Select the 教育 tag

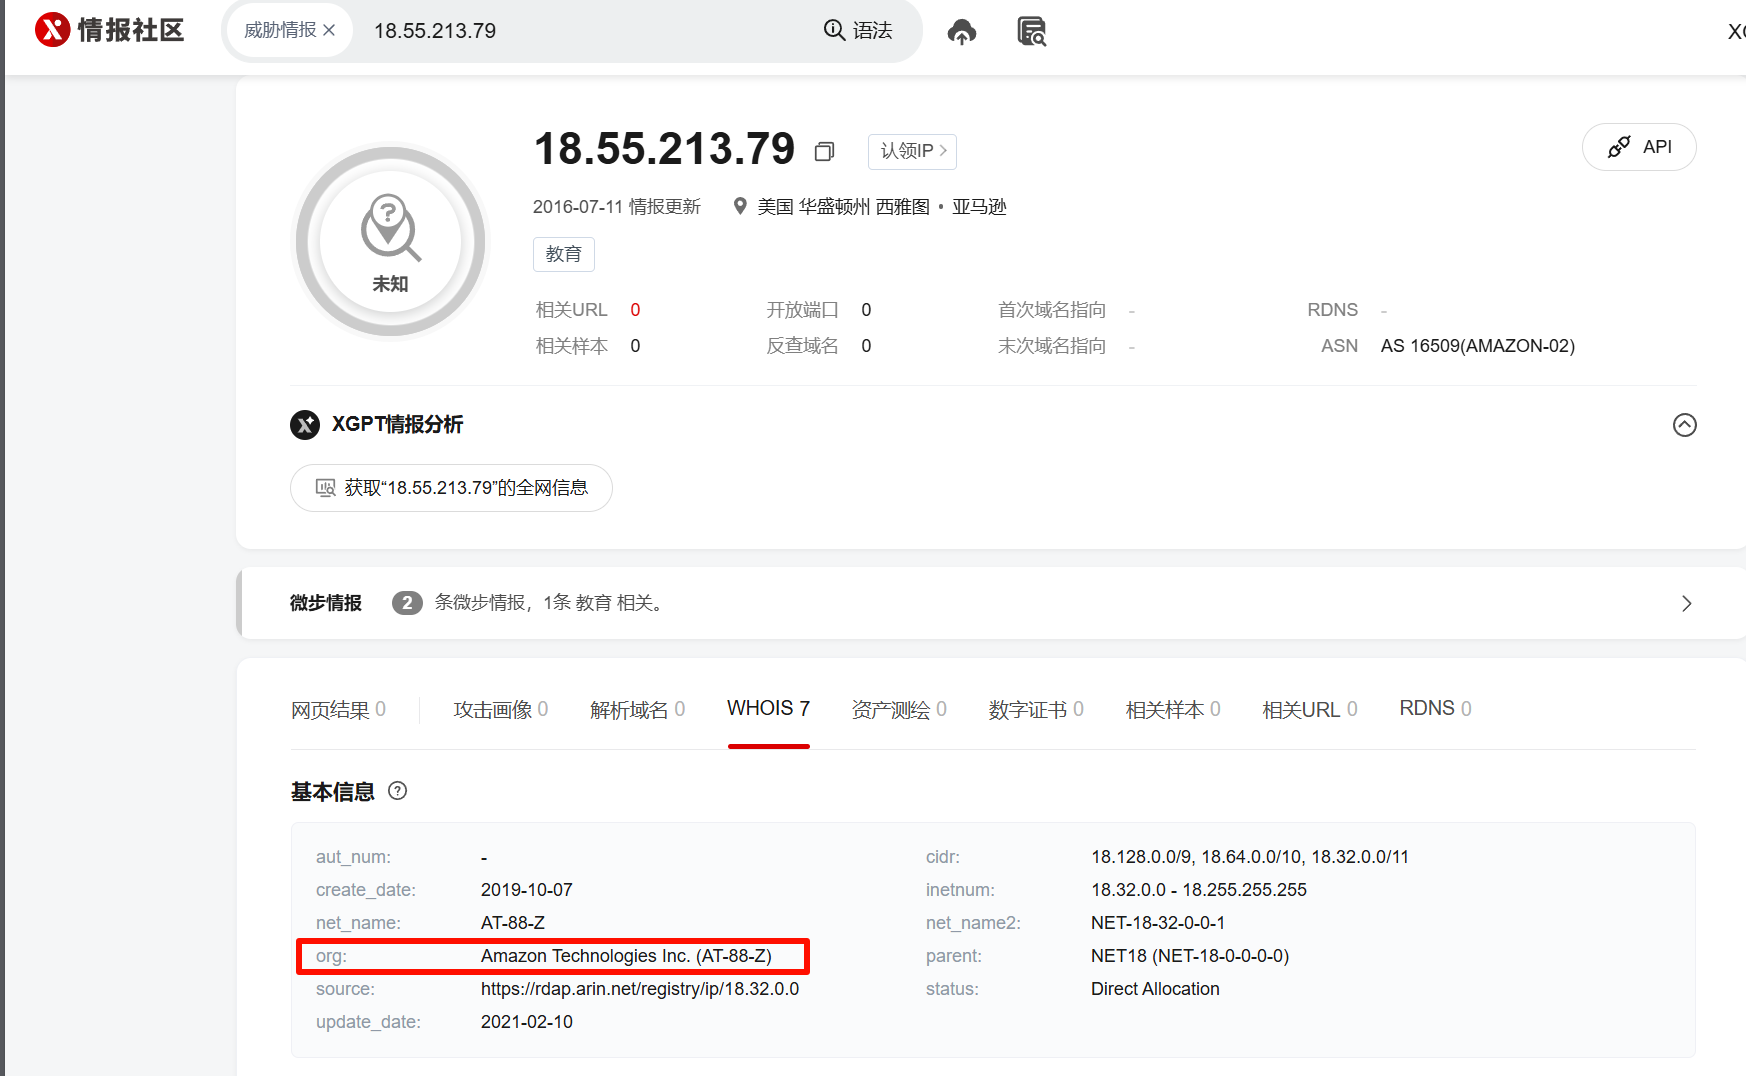(564, 254)
